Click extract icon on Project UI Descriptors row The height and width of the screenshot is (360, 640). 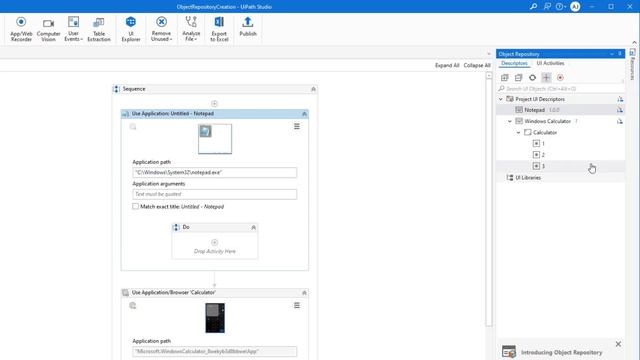click(x=620, y=99)
